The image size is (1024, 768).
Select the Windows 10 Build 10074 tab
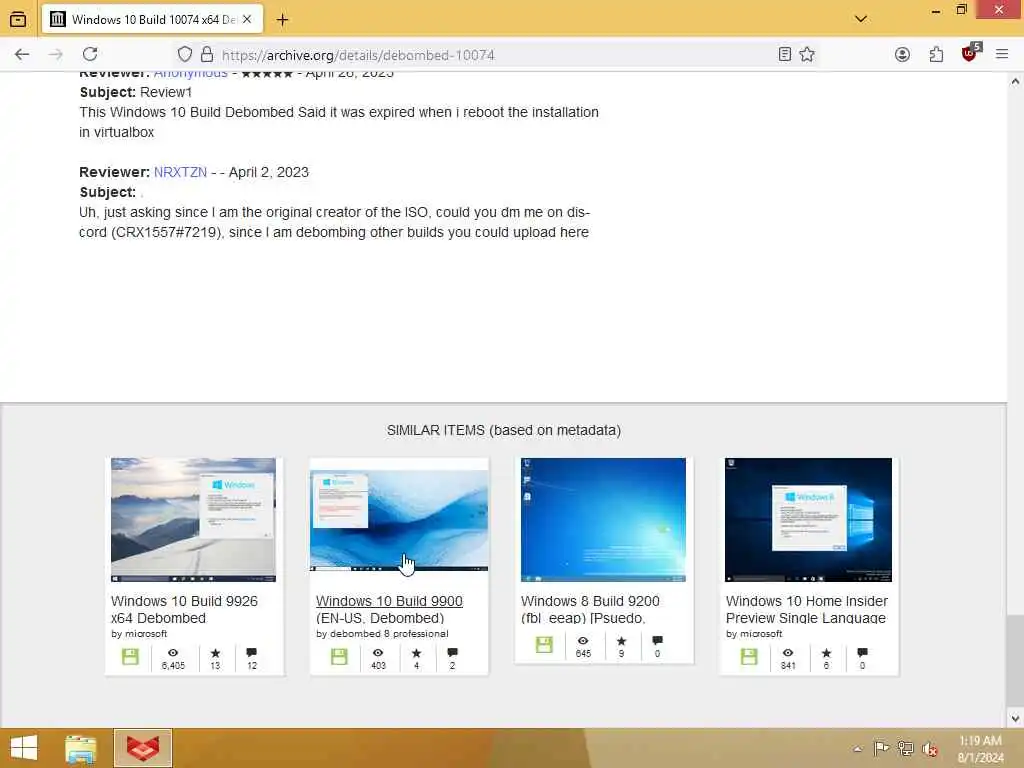point(152,20)
